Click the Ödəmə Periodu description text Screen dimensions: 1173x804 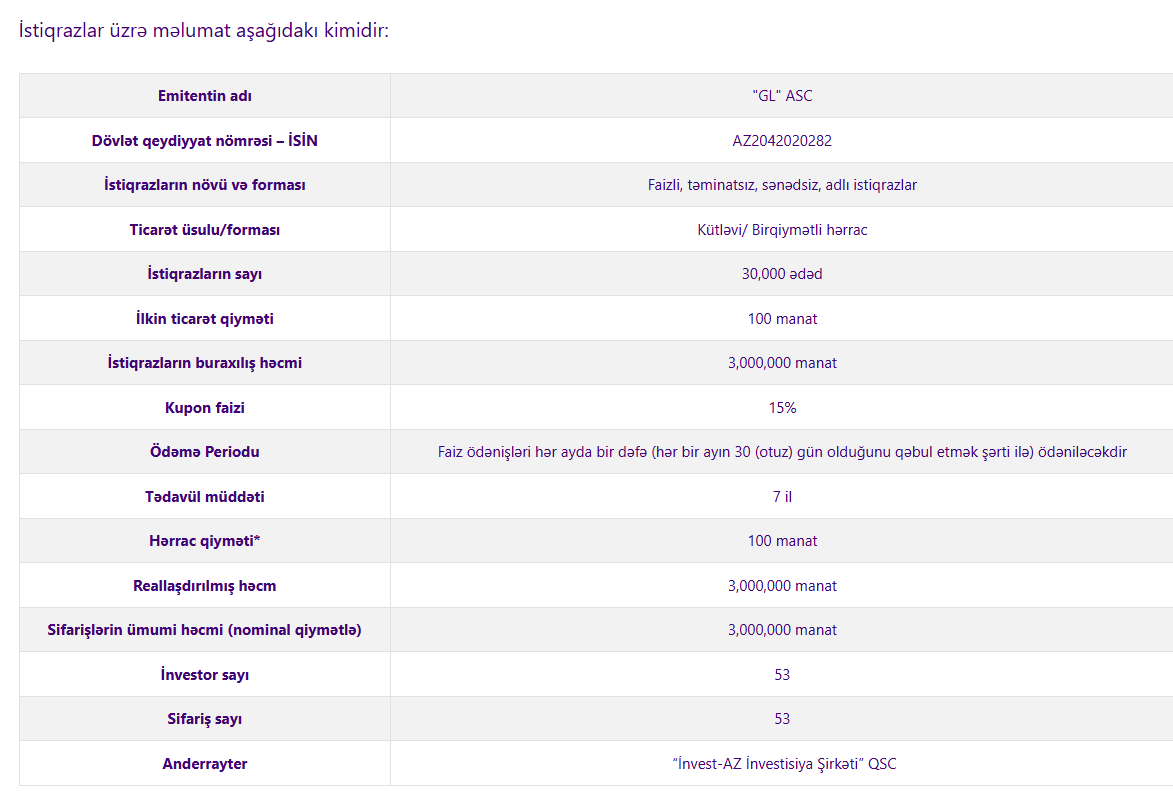point(782,452)
